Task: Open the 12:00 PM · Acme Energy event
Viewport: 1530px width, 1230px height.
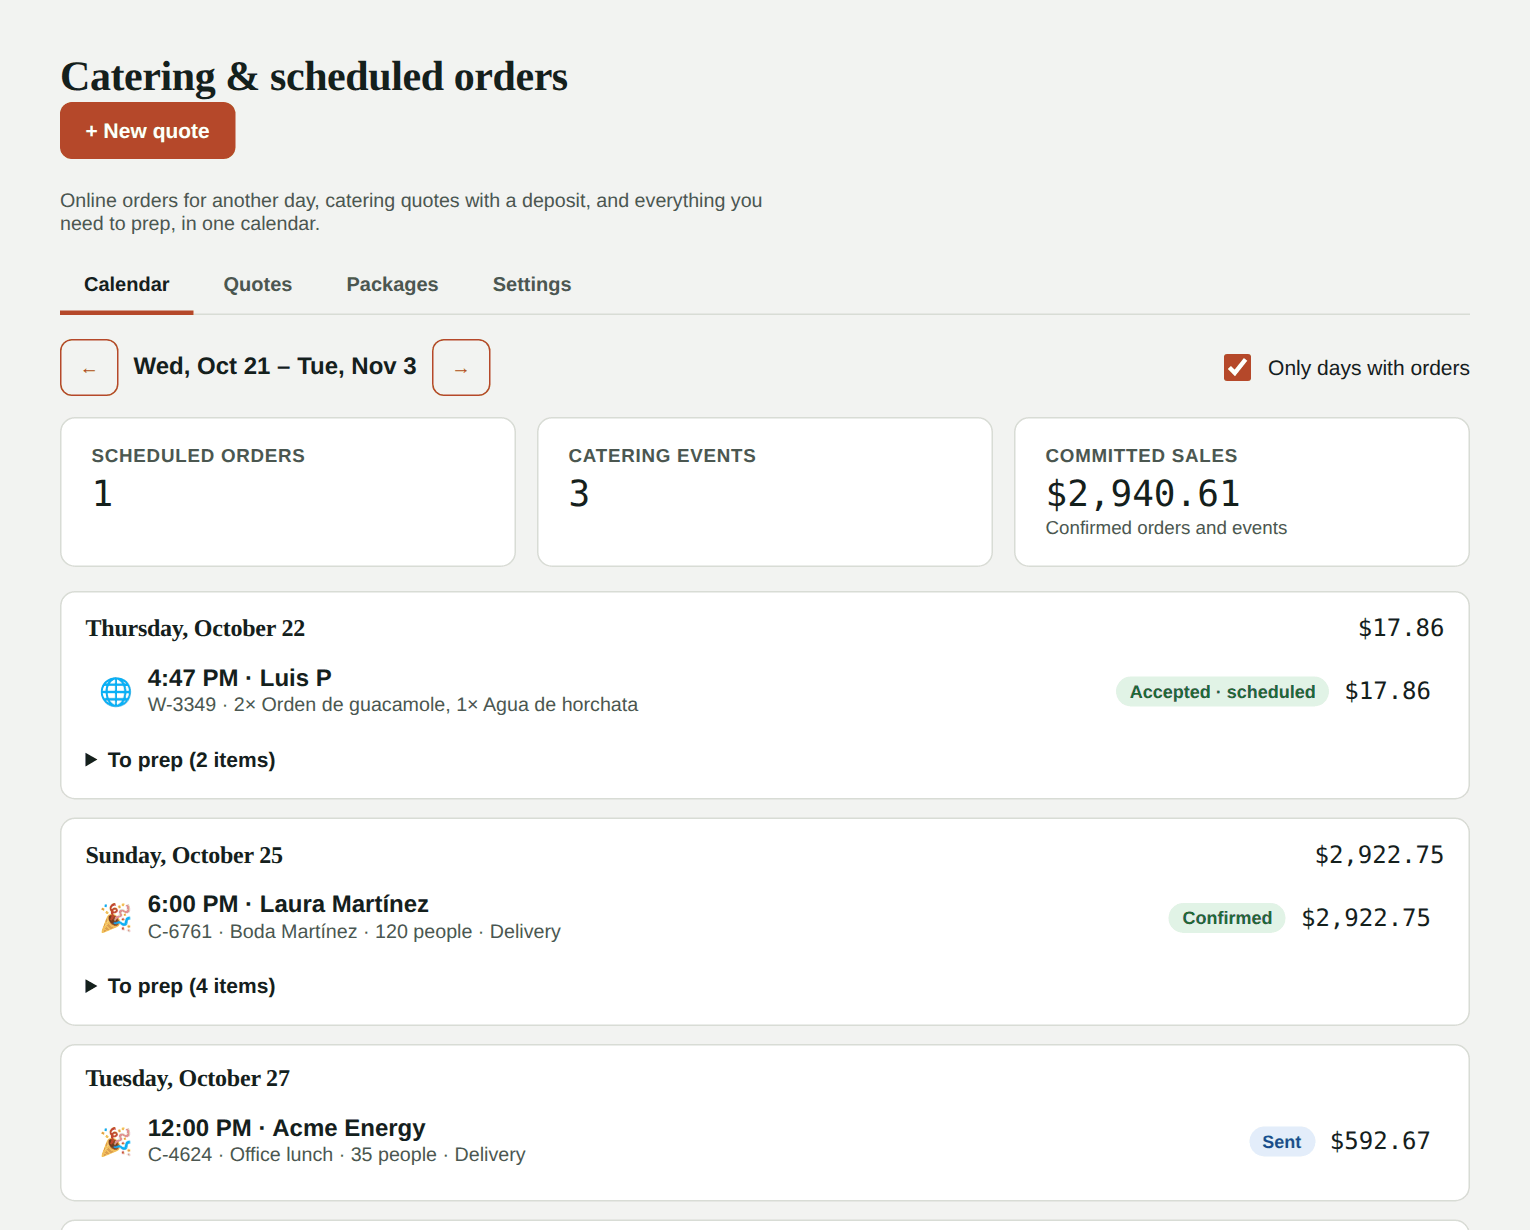Action: pyautogui.click(x=765, y=1141)
